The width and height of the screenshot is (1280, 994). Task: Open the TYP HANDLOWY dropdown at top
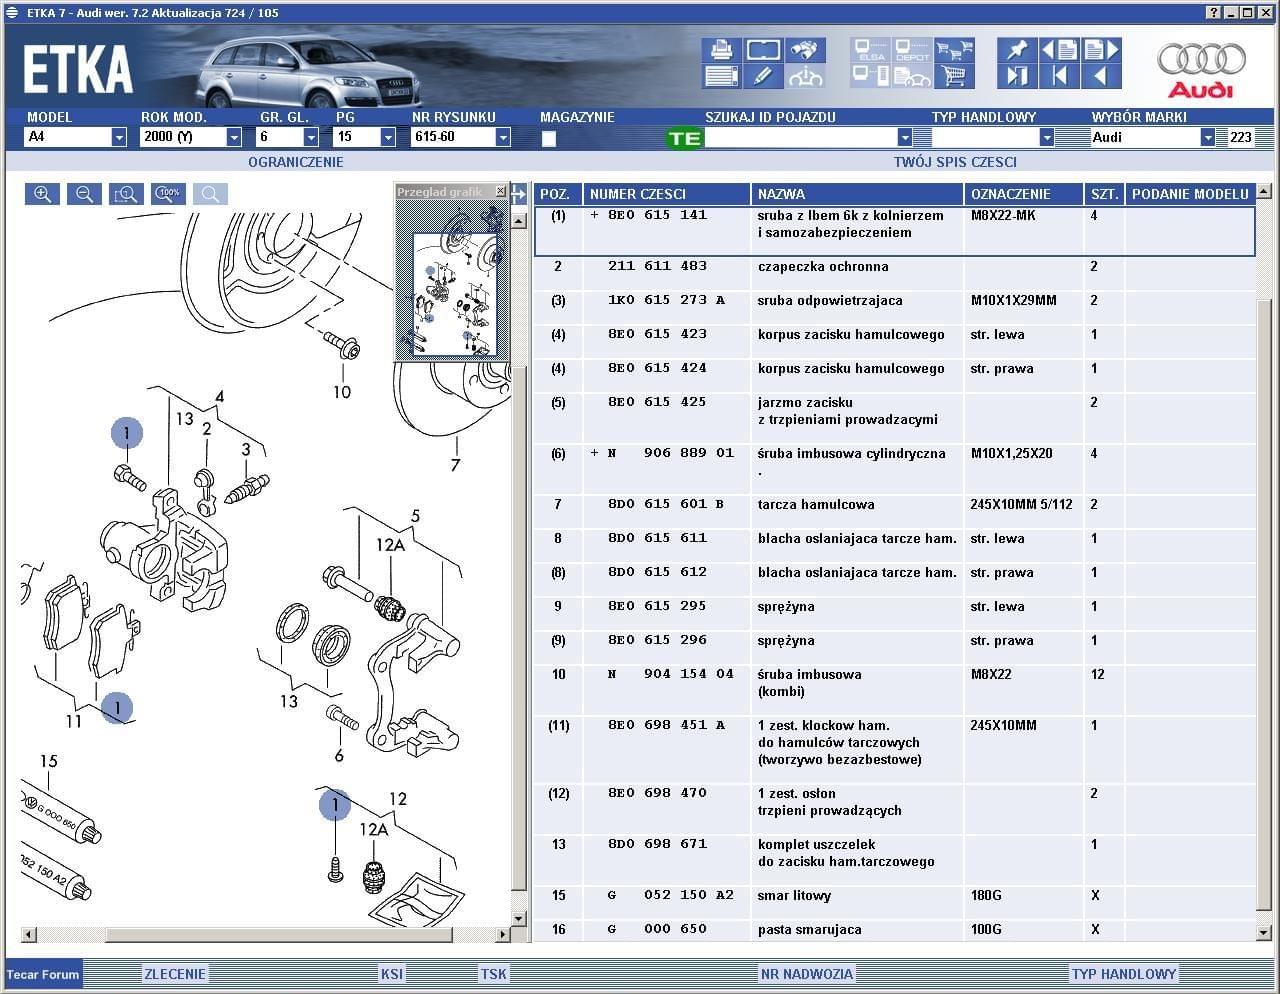point(1047,137)
